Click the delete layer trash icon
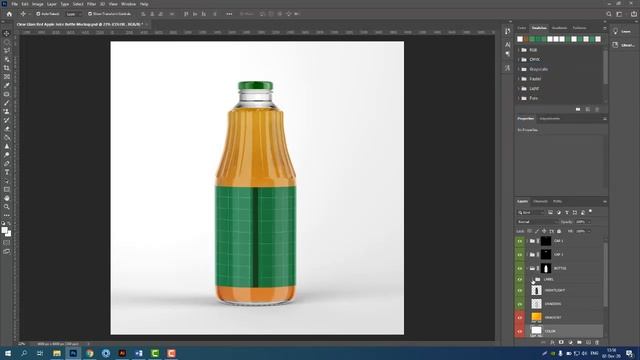The image size is (640, 360). pos(597,342)
